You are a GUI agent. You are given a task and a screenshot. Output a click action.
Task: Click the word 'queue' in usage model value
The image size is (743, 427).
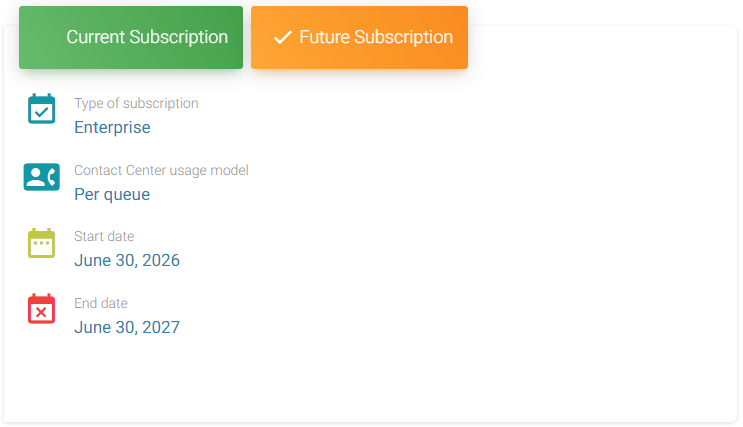(127, 194)
